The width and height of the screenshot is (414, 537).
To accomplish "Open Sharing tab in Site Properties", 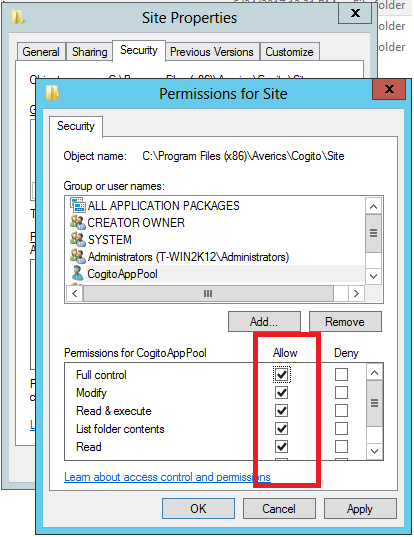I will (x=90, y=52).
